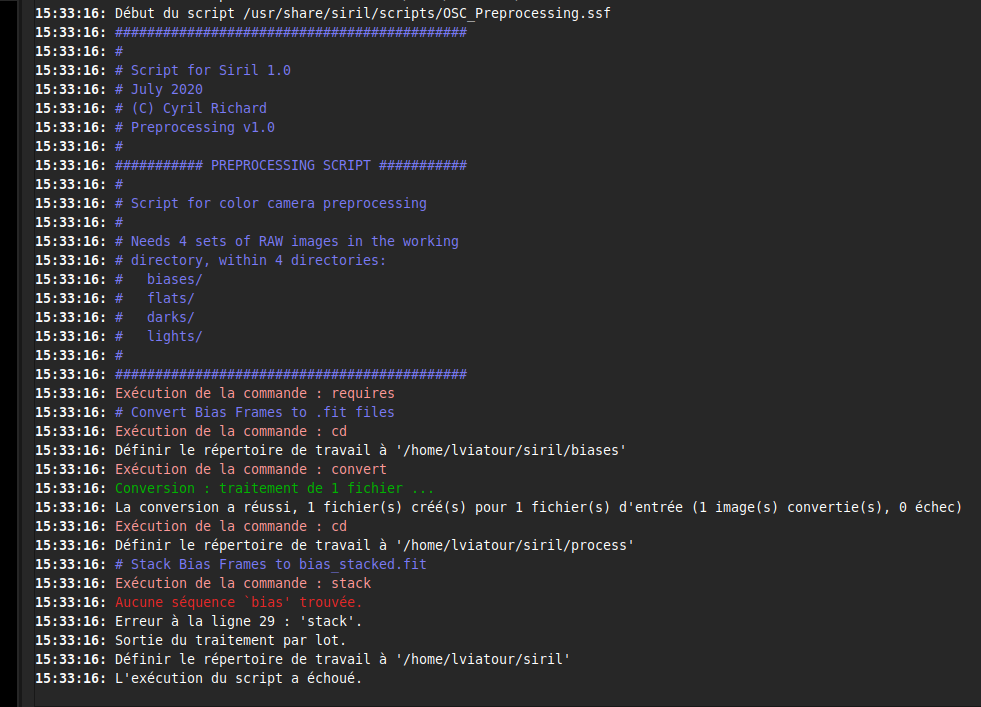The image size is (981, 707).
Task: Click 'Exécution de la commande : convert'
Action: coord(251,469)
